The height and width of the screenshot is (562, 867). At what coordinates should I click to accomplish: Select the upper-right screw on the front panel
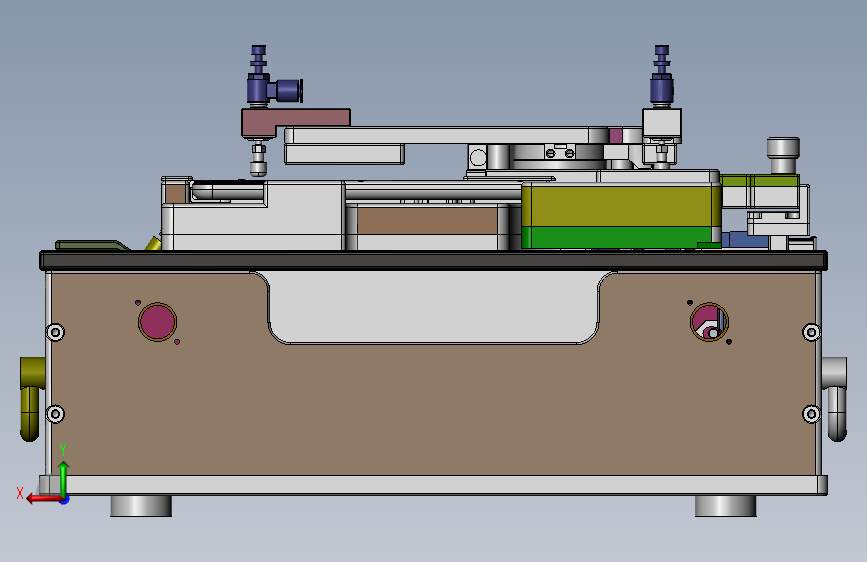pyautogui.click(x=811, y=332)
